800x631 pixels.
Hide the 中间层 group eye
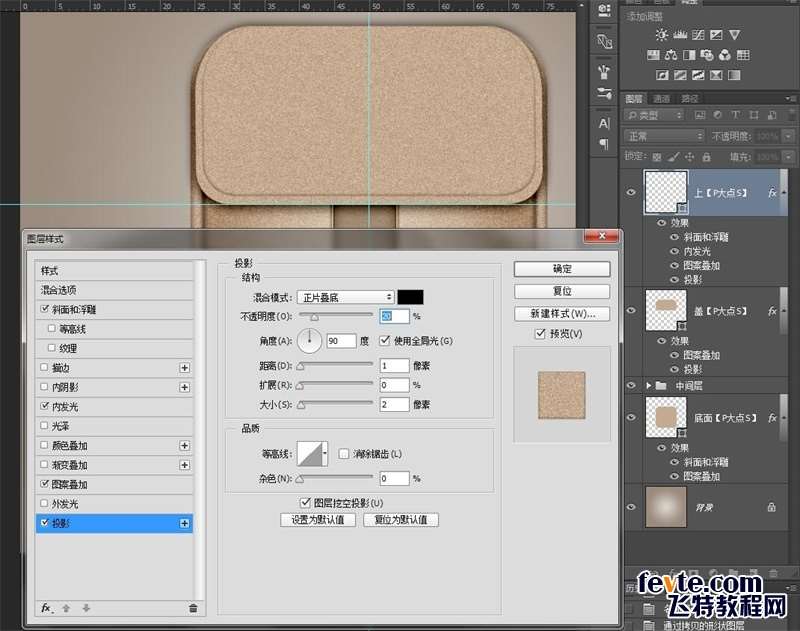coord(632,386)
